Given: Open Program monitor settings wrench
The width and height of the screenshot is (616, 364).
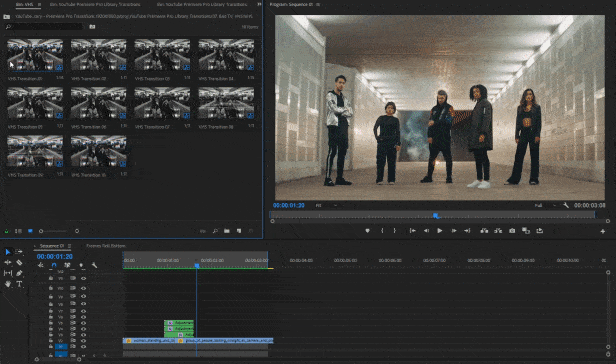Looking at the screenshot, I should [x=566, y=205].
